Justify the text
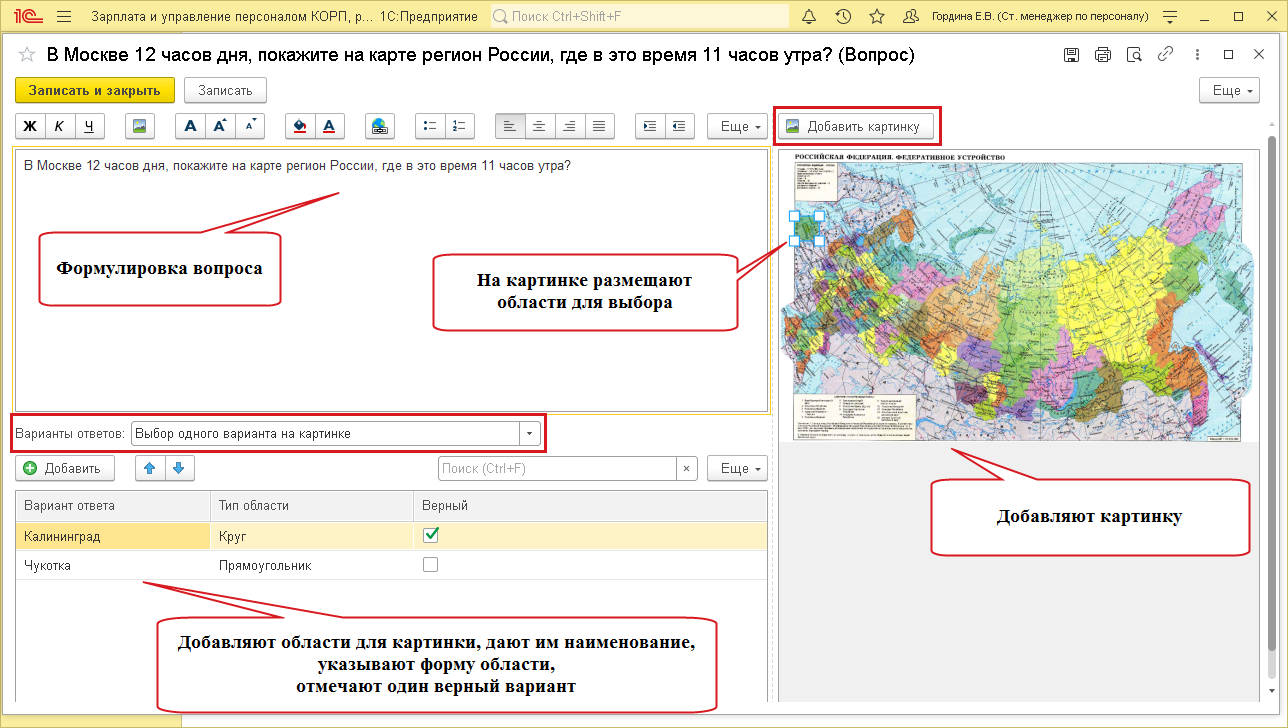The height and width of the screenshot is (728, 1288). pos(600,126)
